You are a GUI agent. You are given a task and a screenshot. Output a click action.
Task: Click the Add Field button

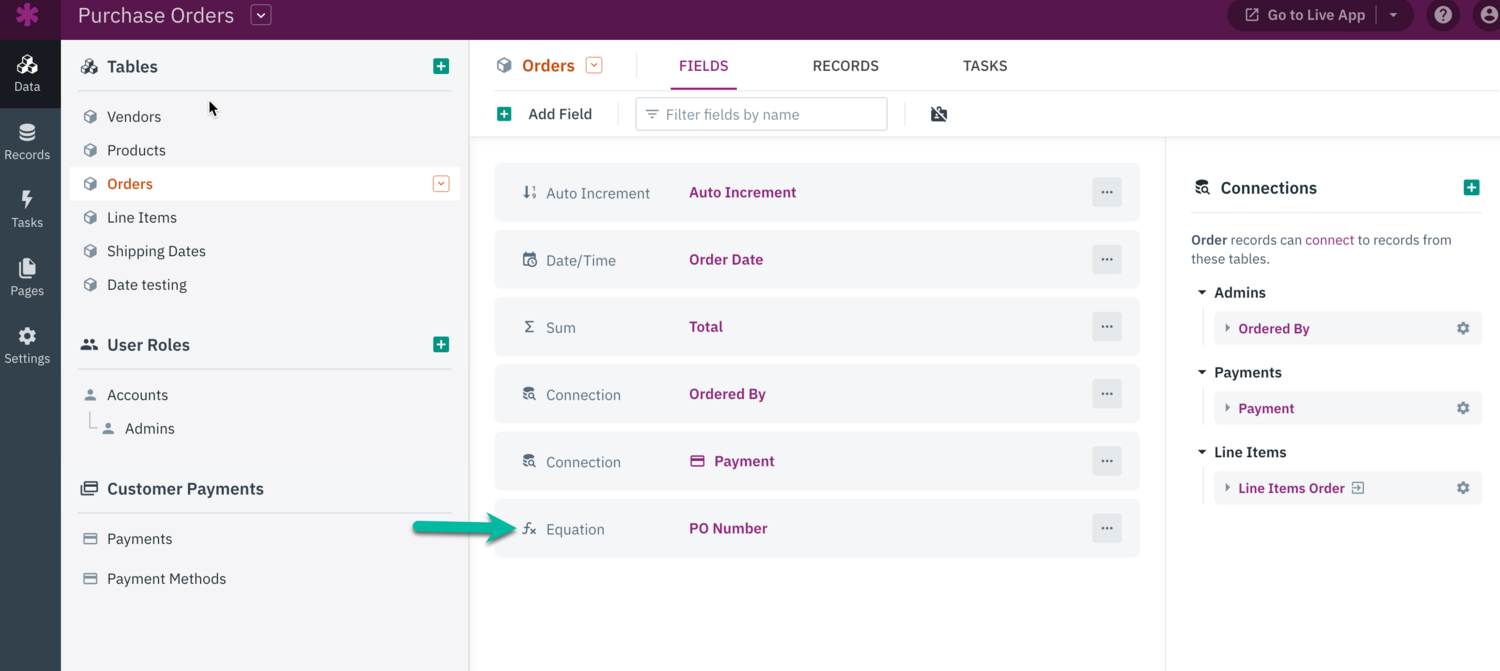(545, 114)
